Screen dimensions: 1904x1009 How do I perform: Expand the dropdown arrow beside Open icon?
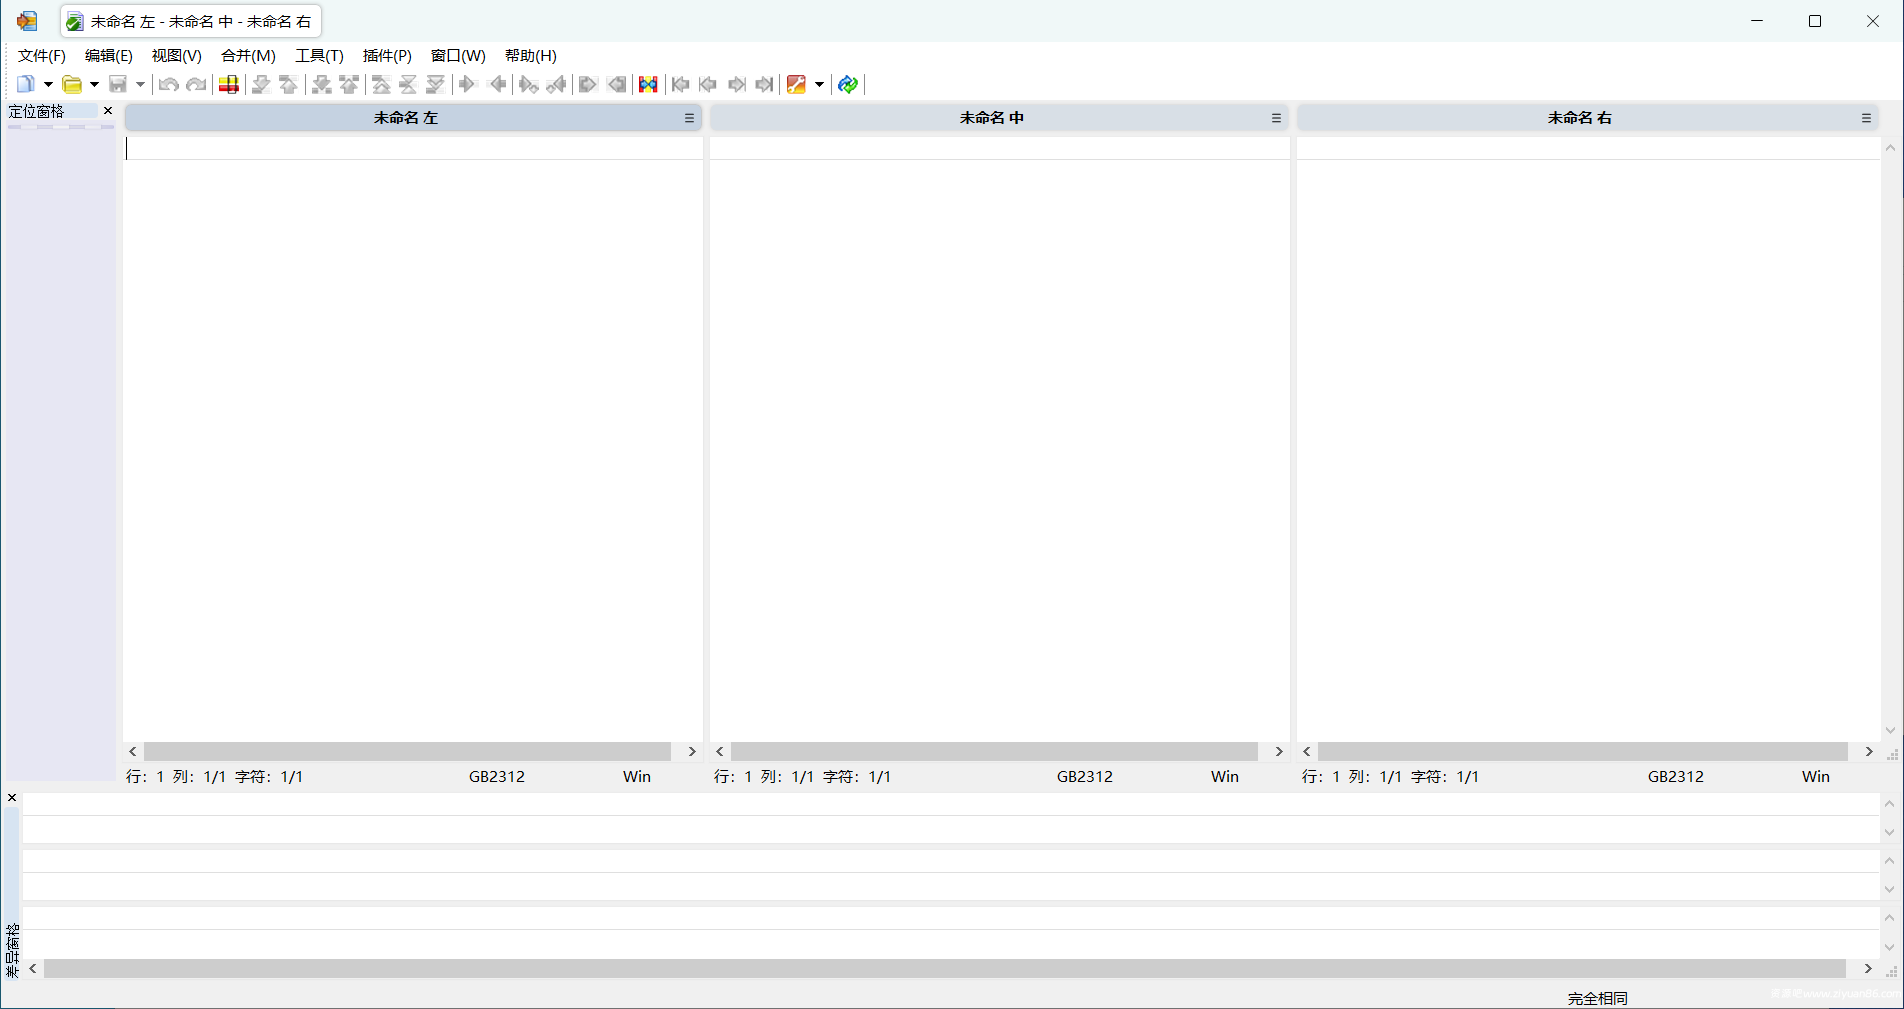point(94,84)
